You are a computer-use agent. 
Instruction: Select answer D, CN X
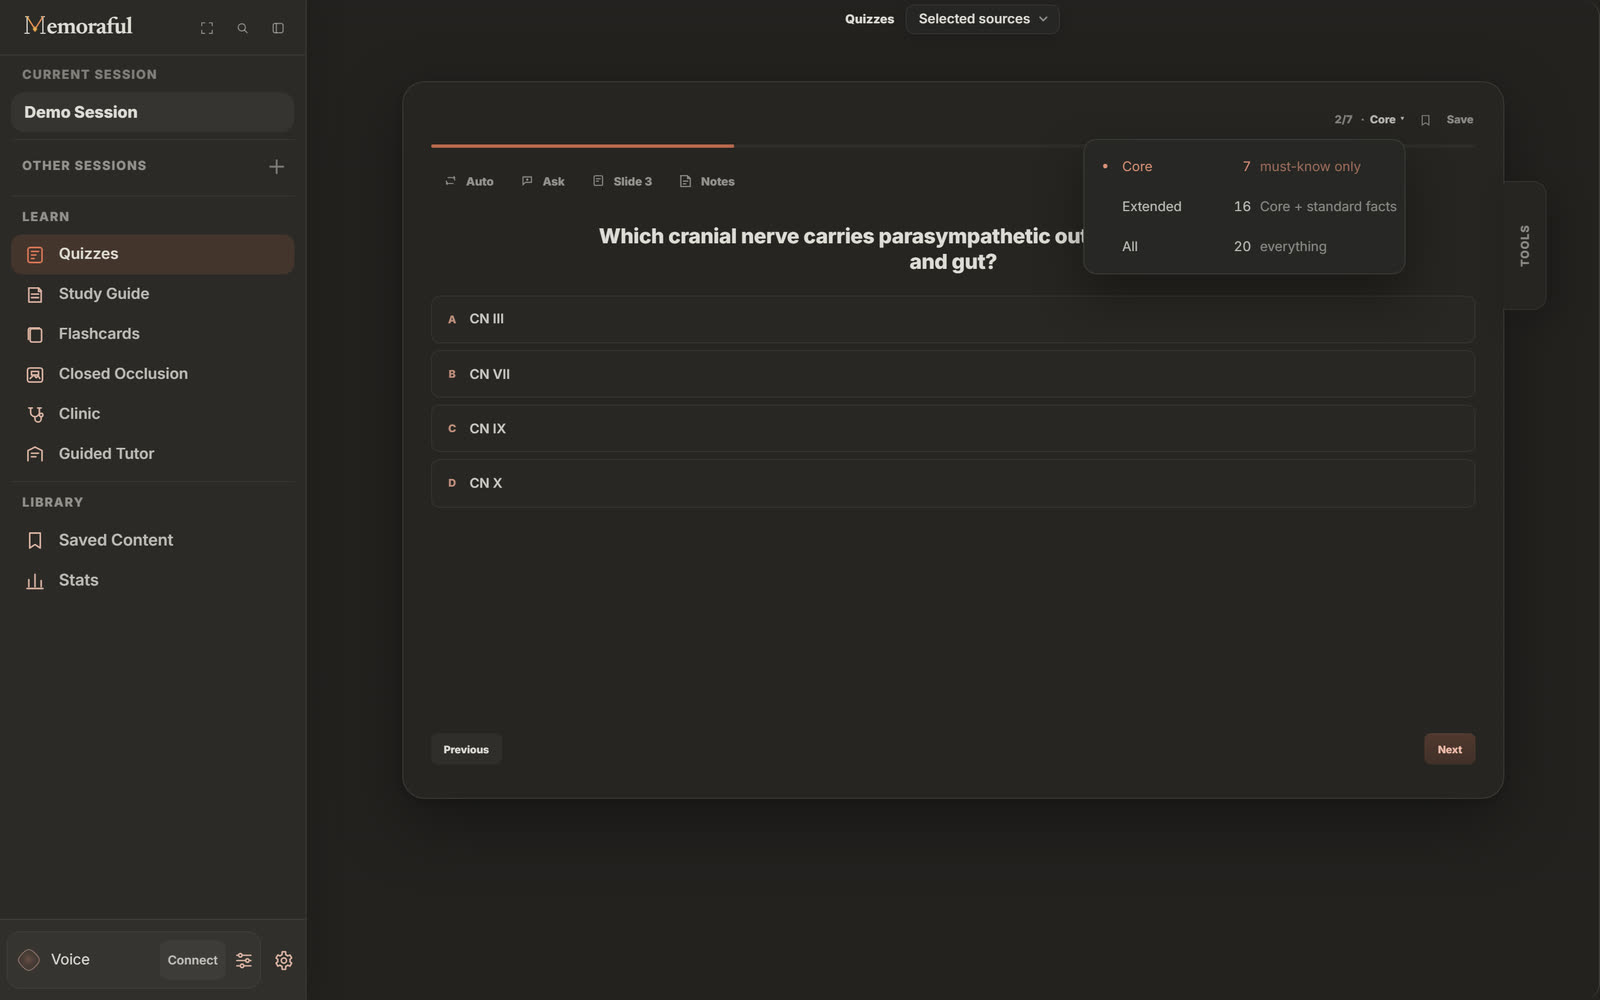click(x=953, y=483)
